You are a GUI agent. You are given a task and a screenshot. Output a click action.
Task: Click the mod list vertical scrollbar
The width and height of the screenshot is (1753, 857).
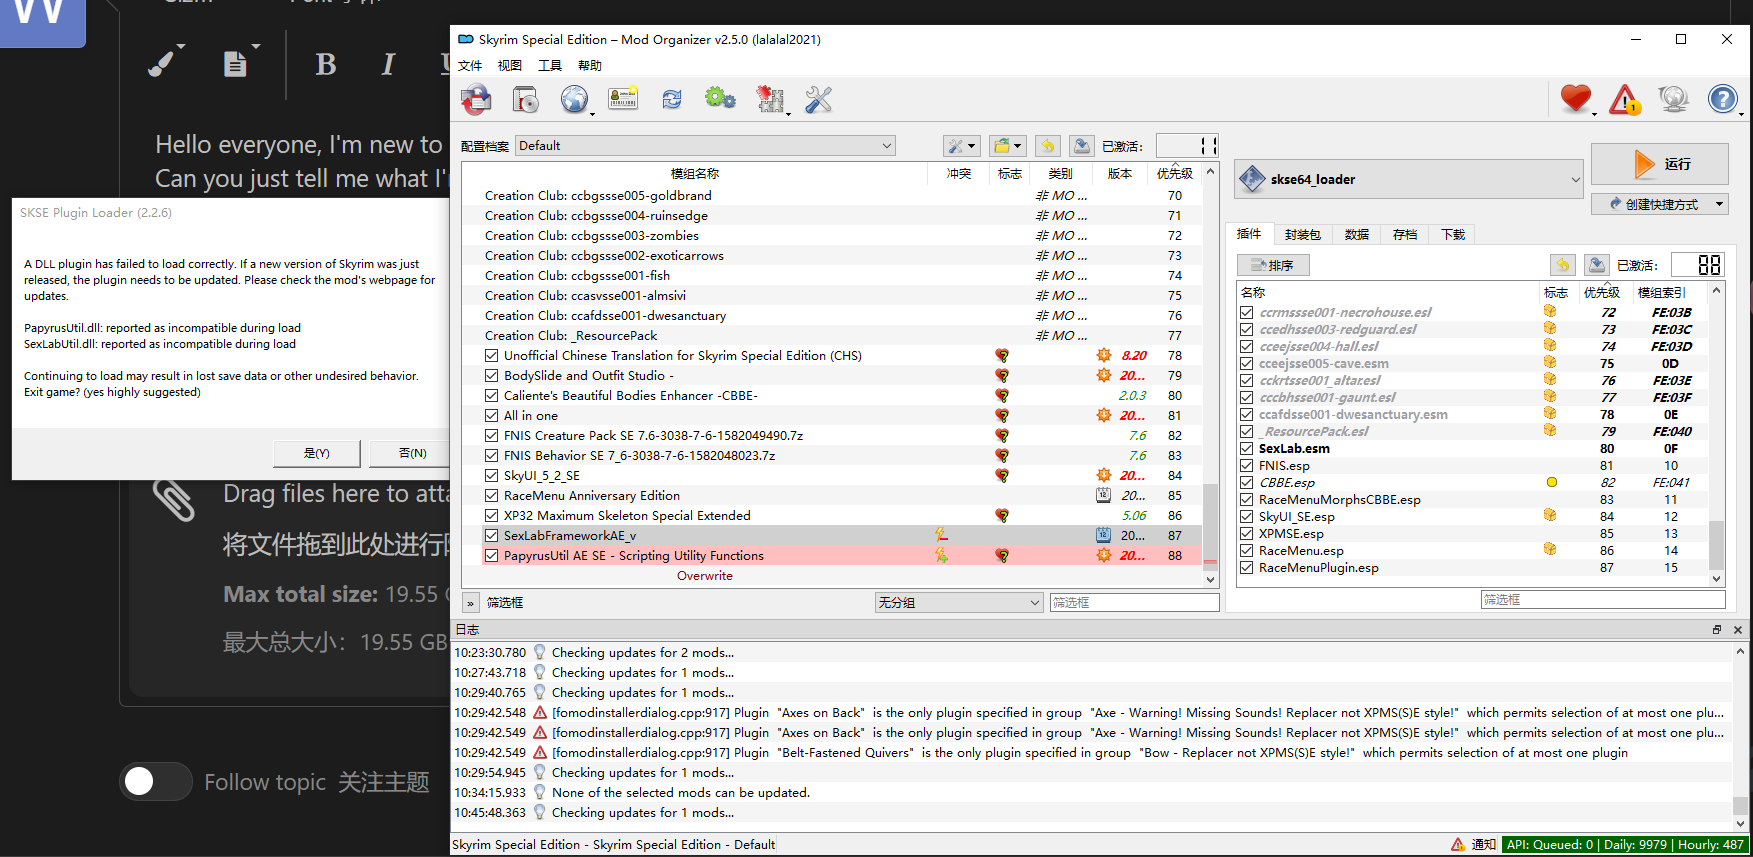click(x=1210, y=375)
